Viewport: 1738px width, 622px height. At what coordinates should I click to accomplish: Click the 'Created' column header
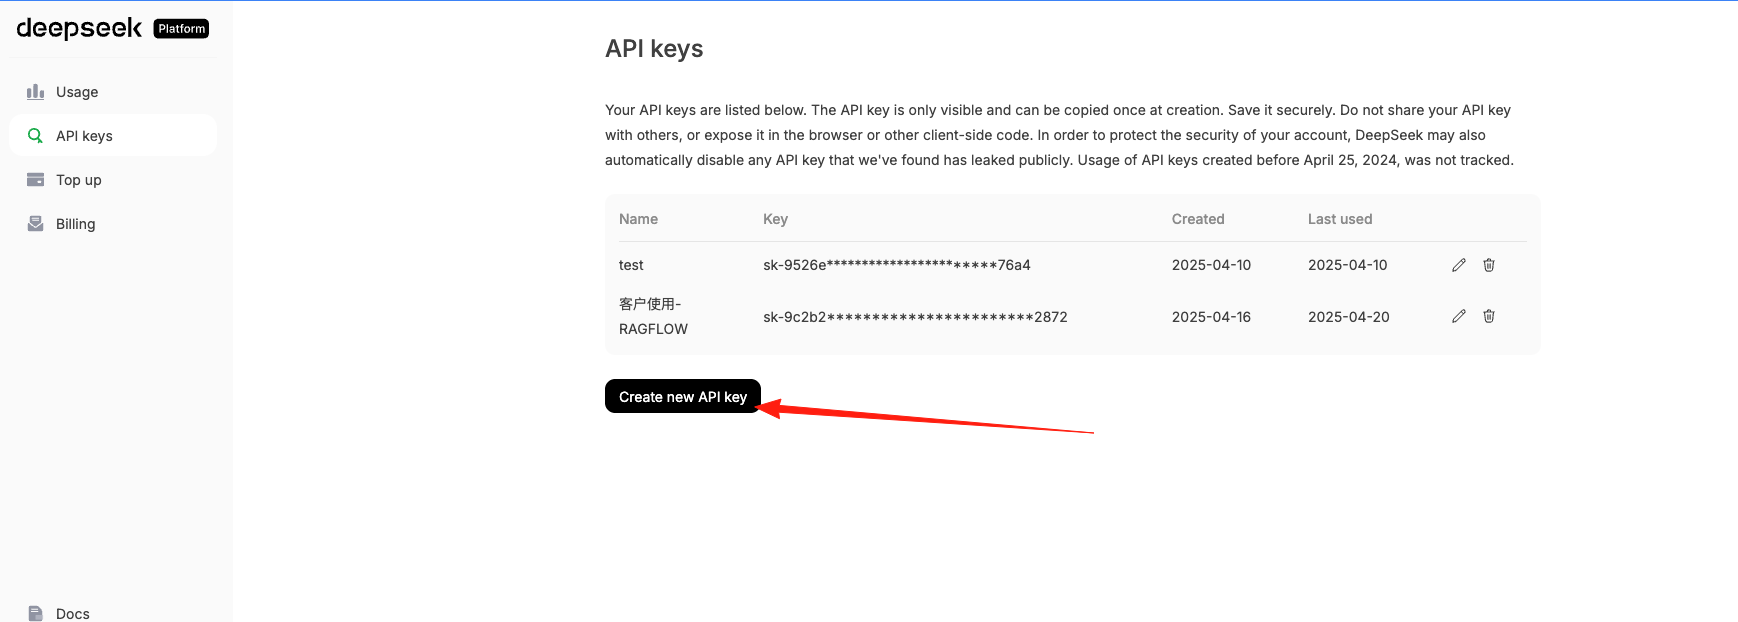click(1198, 219)
